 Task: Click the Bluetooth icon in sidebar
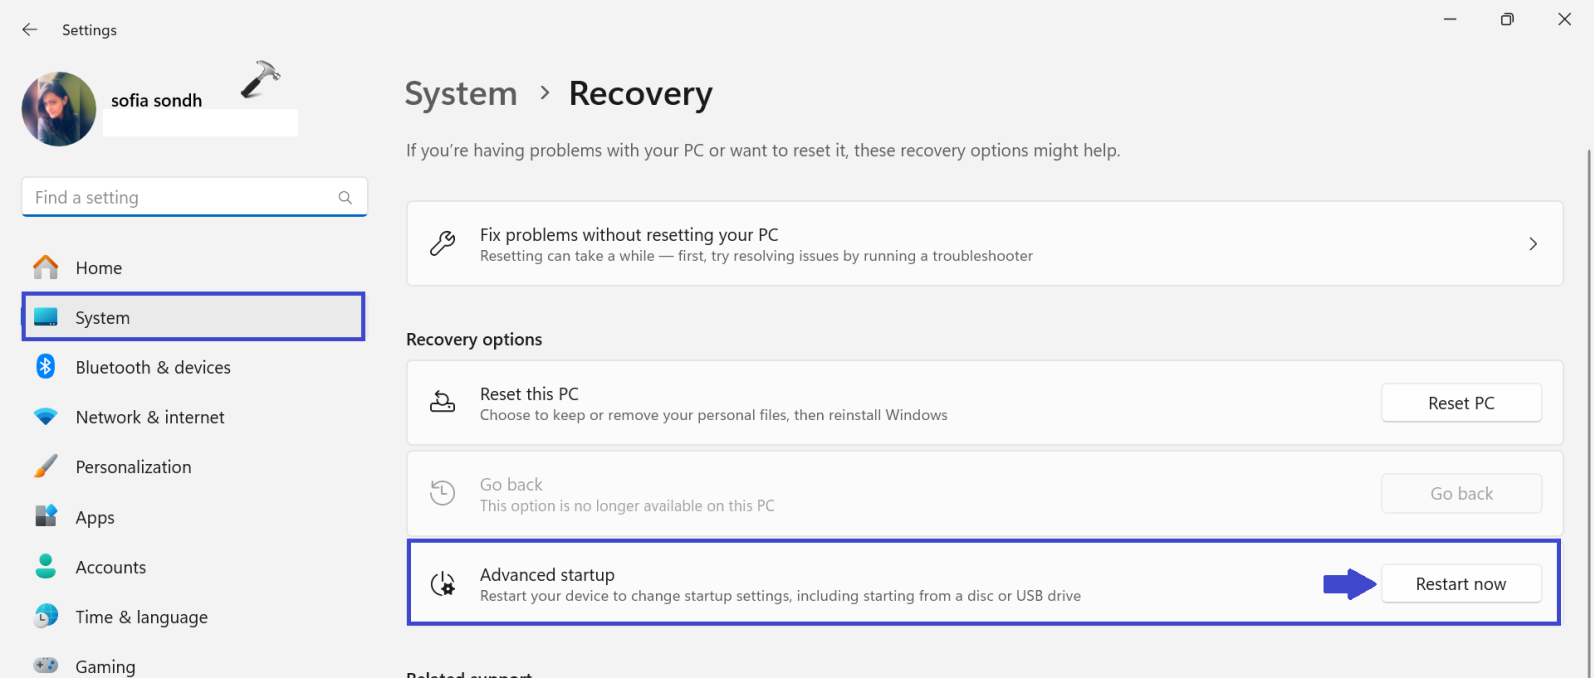[46, 367]
